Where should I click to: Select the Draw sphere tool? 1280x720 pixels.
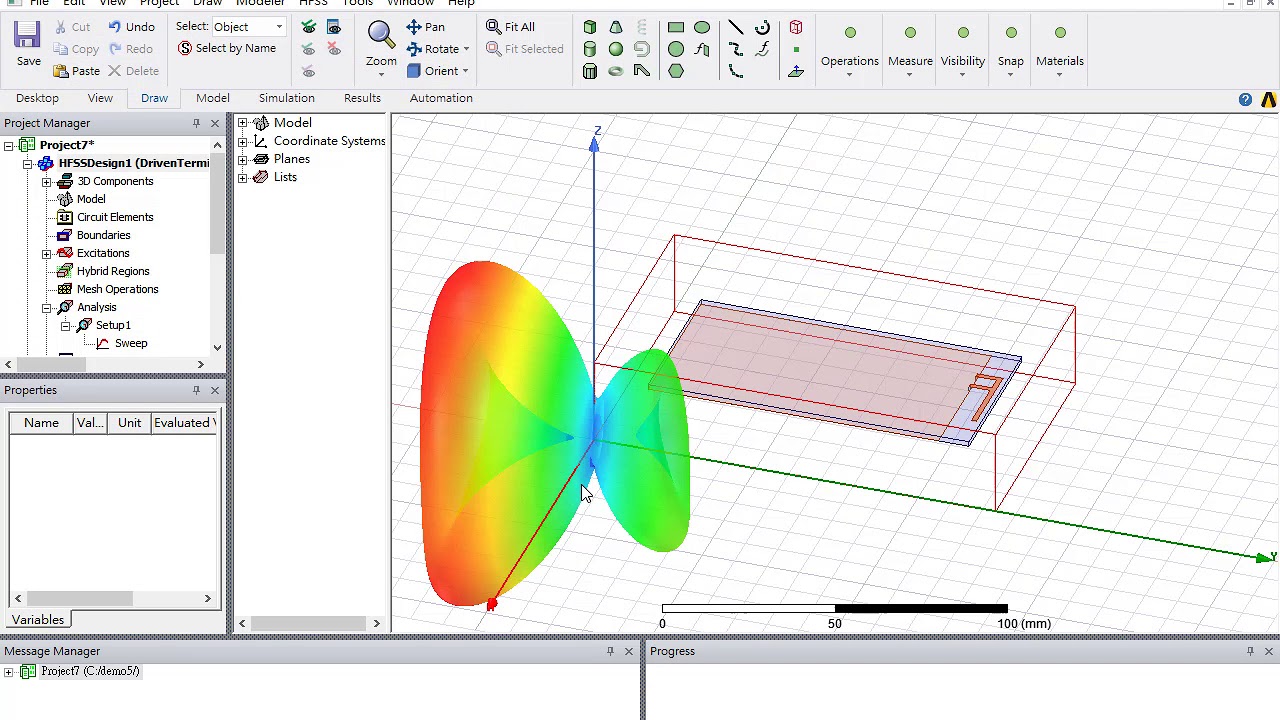616,49
